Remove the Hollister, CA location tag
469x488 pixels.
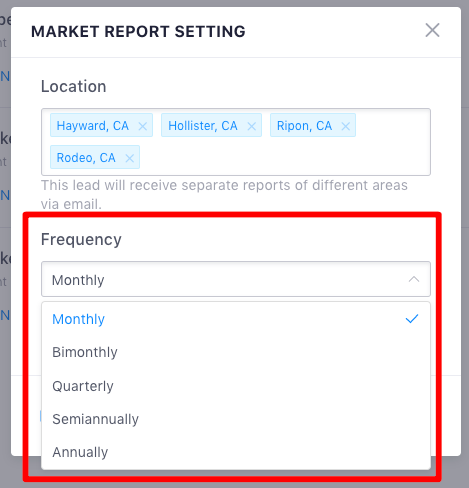(252, 126)
